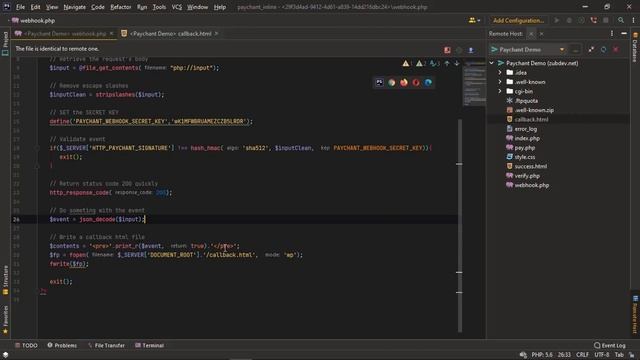The width and height of the screenshot is (640, 360).
Task: Open in PhpStorm built-in preview icon
Action: point(380,82)
